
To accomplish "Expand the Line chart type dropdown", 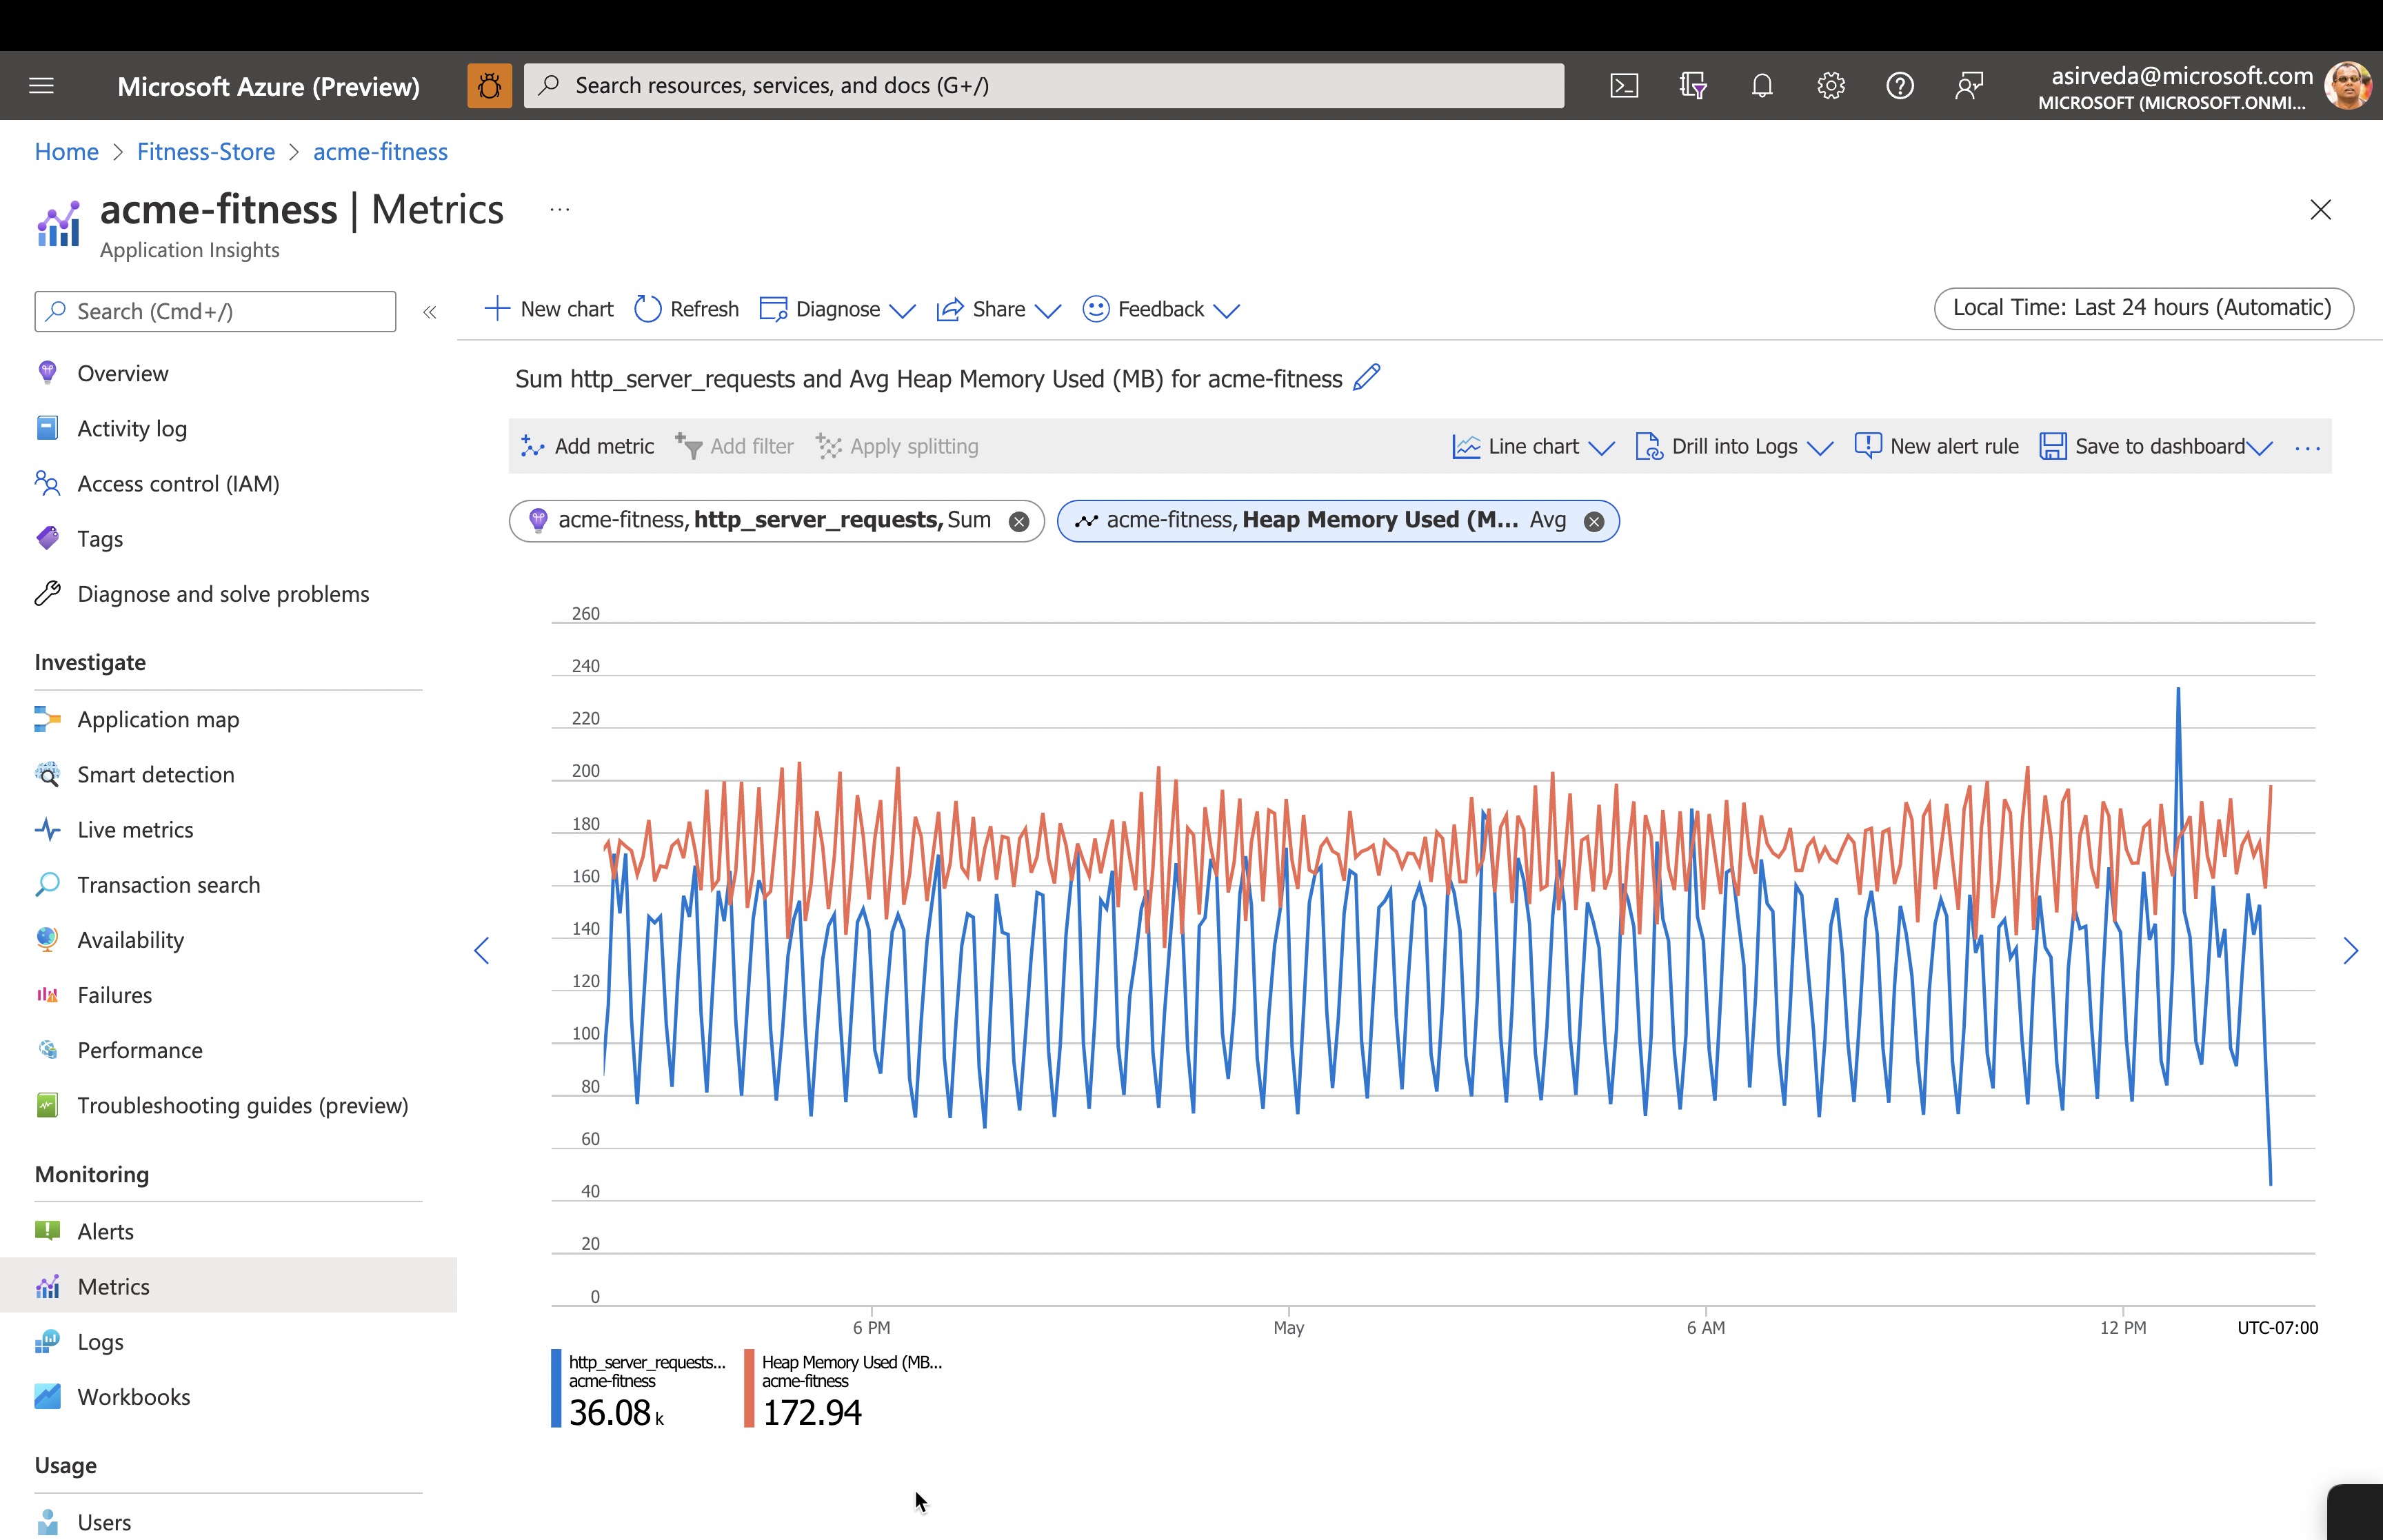I will [x=1533, y=447].
